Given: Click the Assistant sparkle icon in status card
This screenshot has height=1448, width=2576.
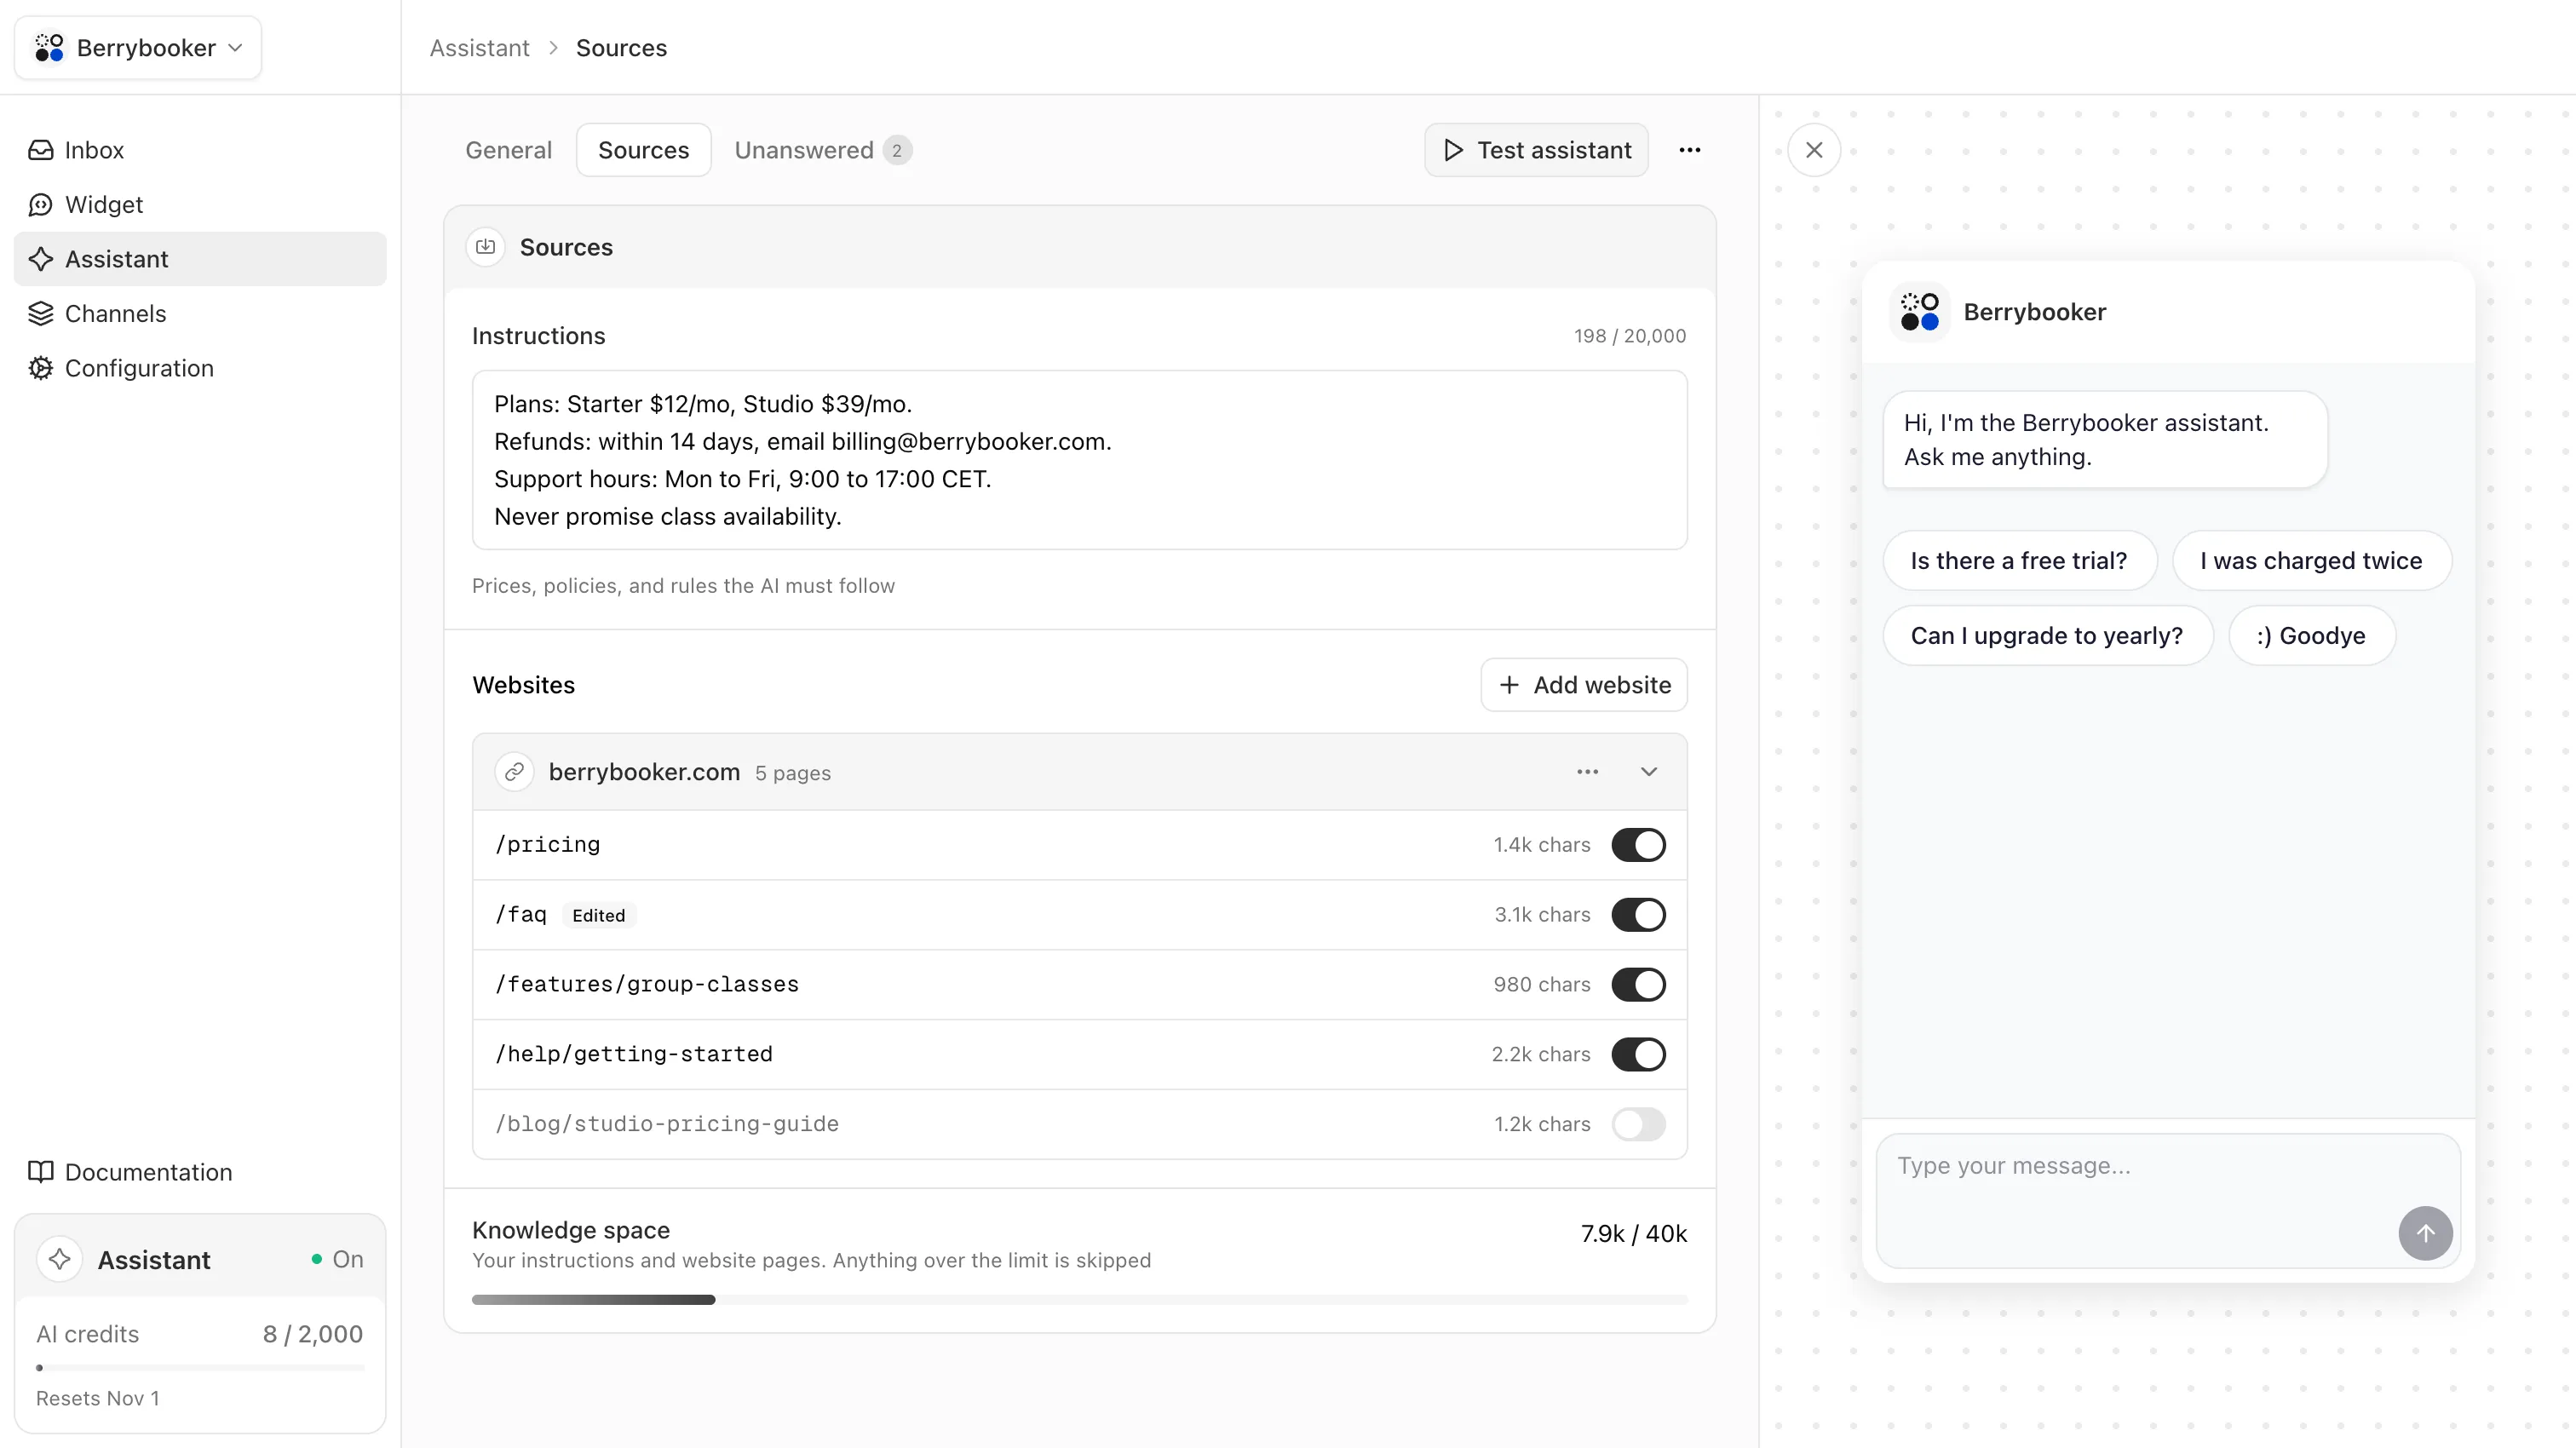Looking at the screenshot, I should pyautogui.click(x=60, y=1259).
